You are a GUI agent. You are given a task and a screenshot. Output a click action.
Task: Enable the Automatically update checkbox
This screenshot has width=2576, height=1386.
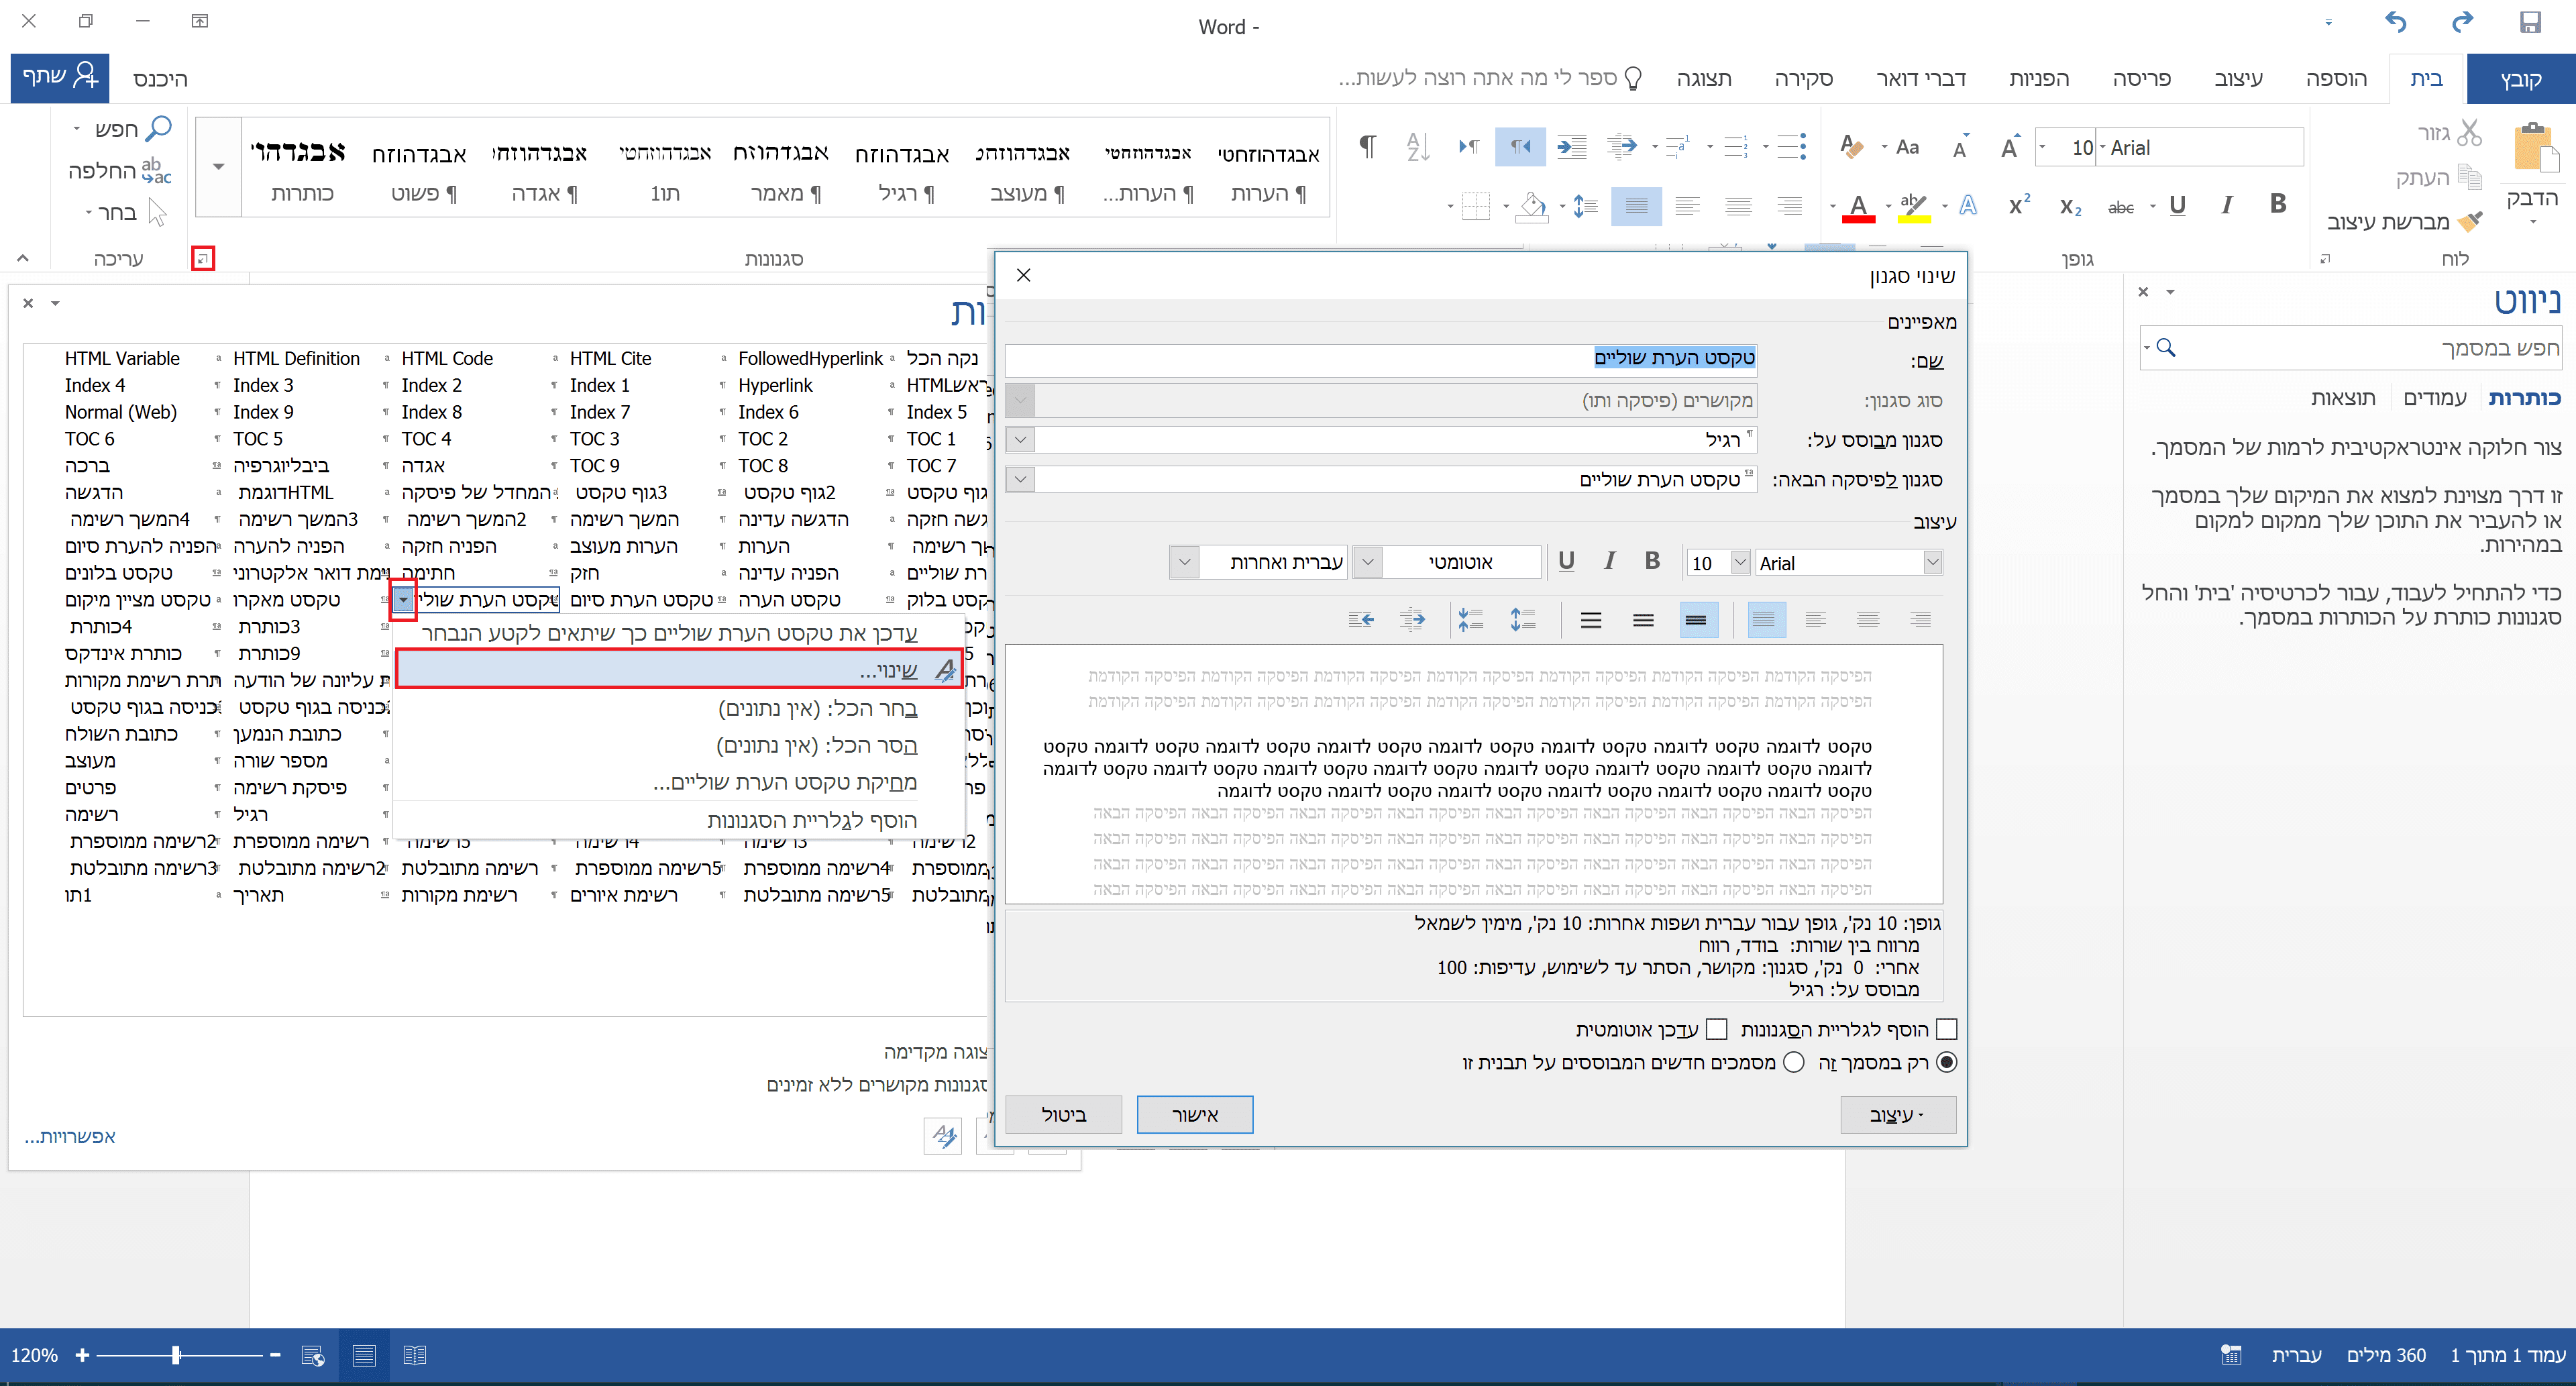coord(1717,1029)
